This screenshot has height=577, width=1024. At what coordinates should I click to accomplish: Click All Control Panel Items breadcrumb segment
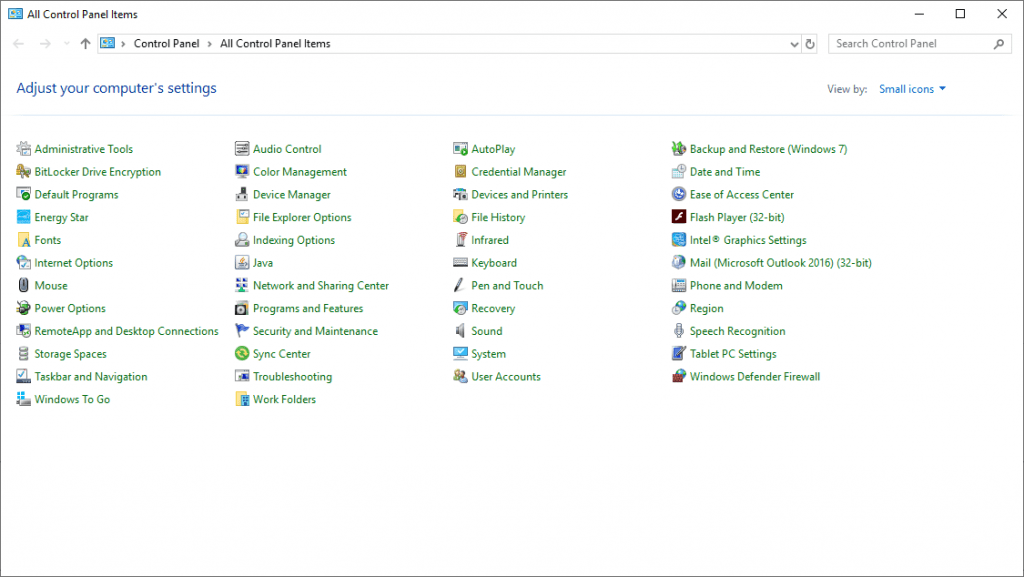coord(275,44)
